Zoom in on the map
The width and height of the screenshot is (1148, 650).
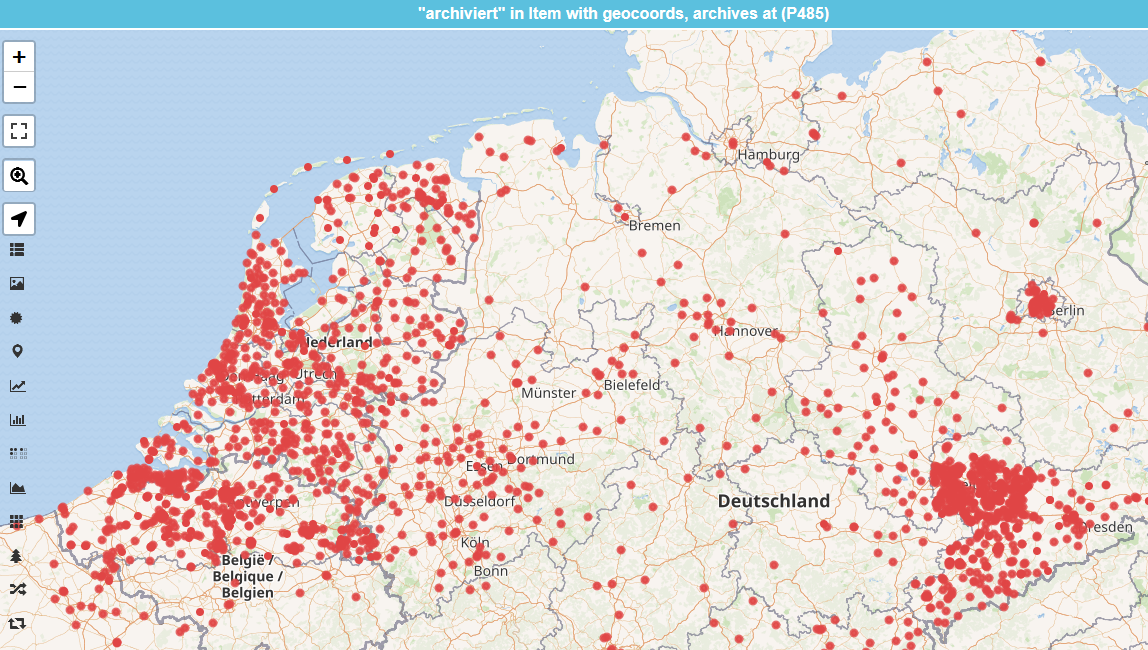19,57
